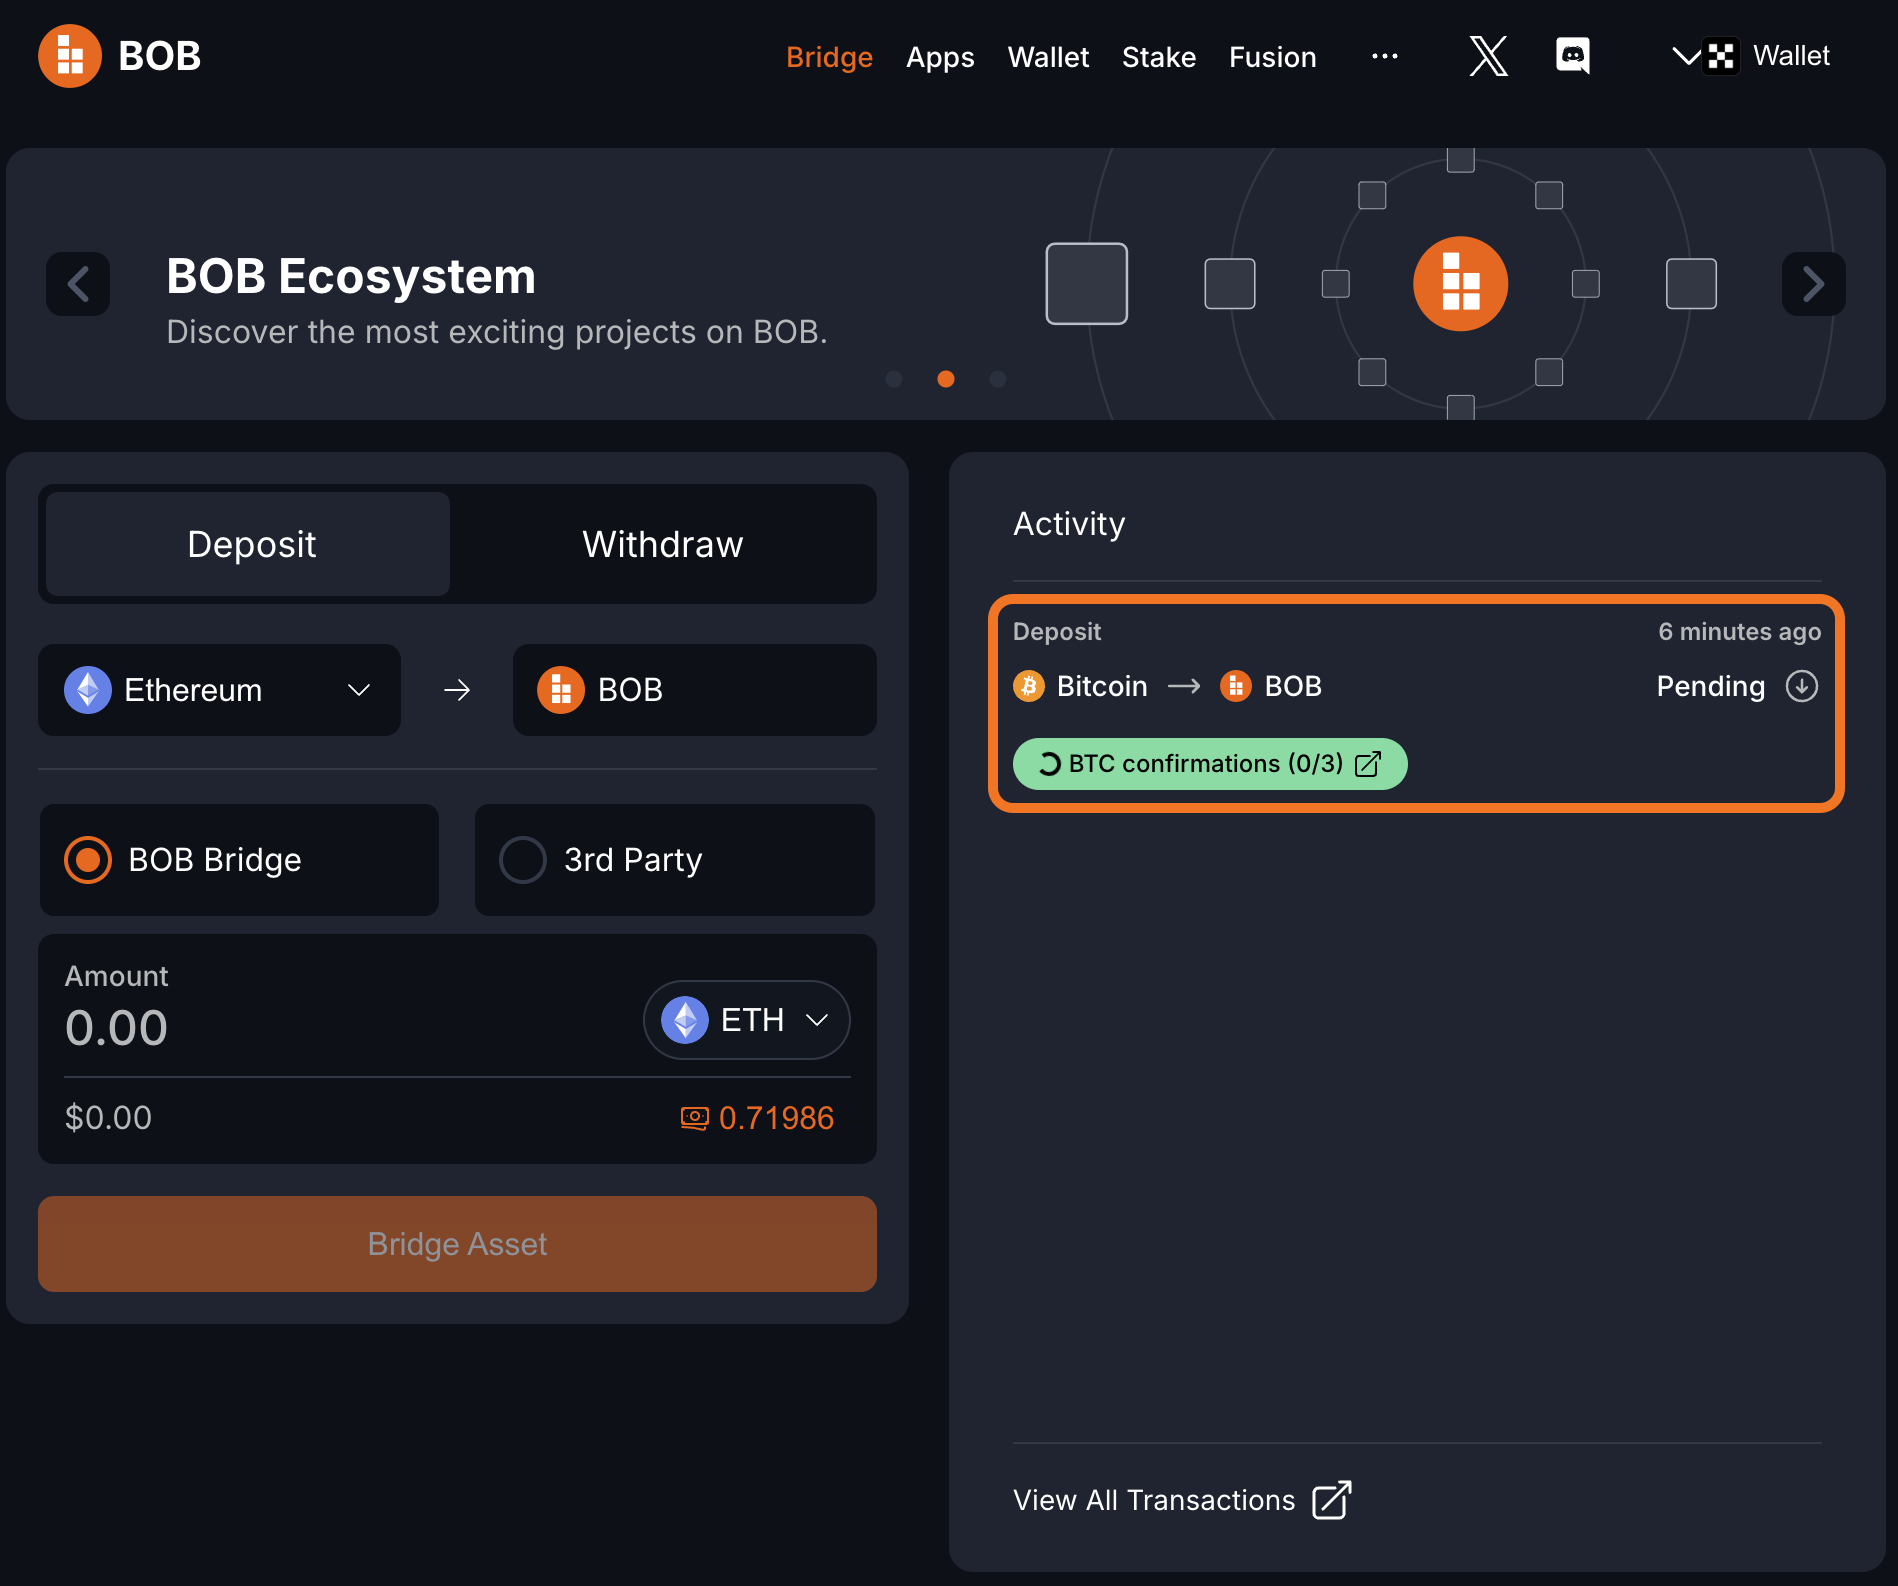1898x1586 pixels.
Task: Go to previous banner slide
Action: pos(78,284)
